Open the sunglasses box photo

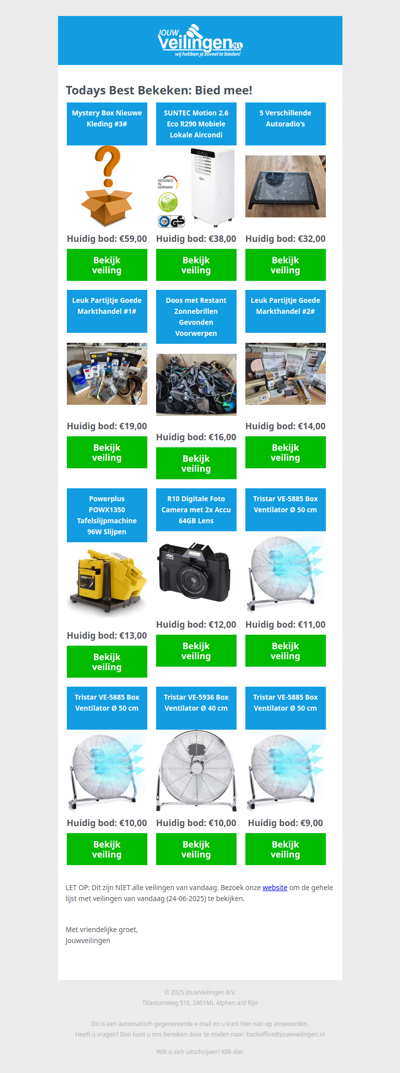[x=196, y=385]
